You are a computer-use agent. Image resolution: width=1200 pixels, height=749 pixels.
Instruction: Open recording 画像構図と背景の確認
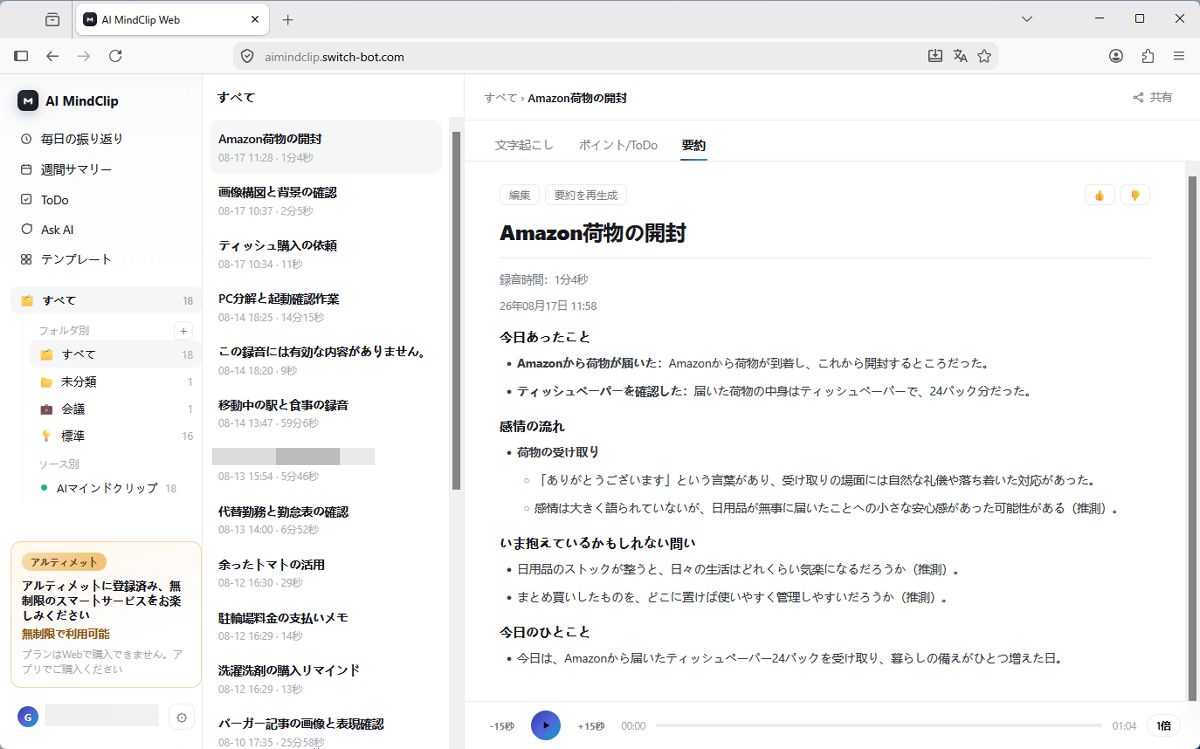pos(326,200)
